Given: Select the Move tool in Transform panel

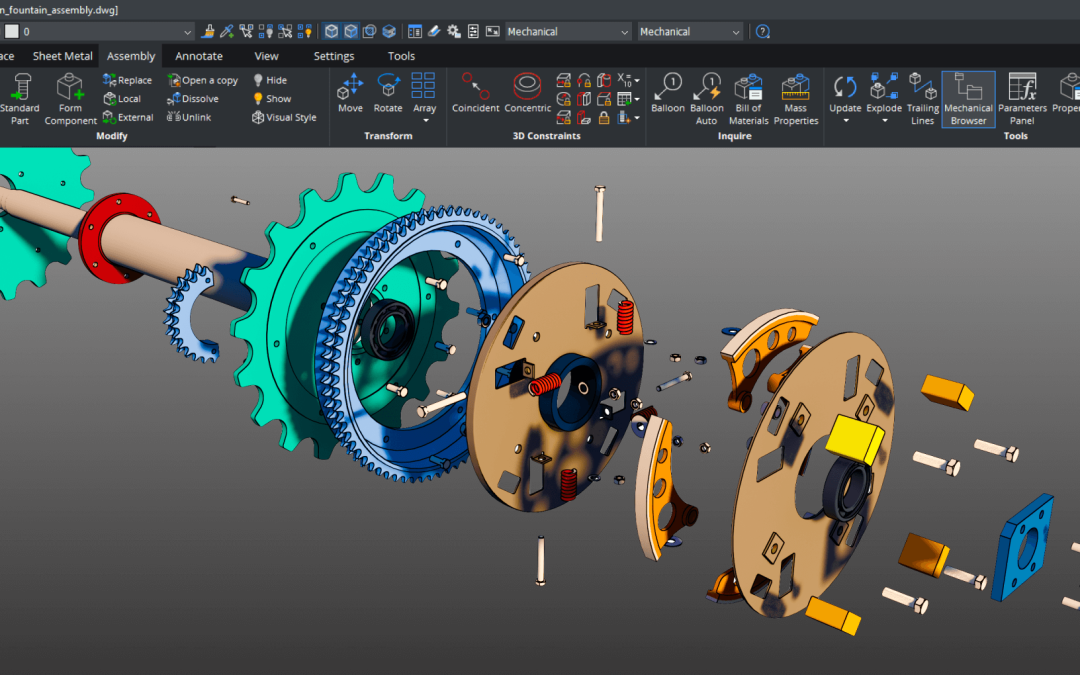Looking at the screenshot, I should click(350, 95).
